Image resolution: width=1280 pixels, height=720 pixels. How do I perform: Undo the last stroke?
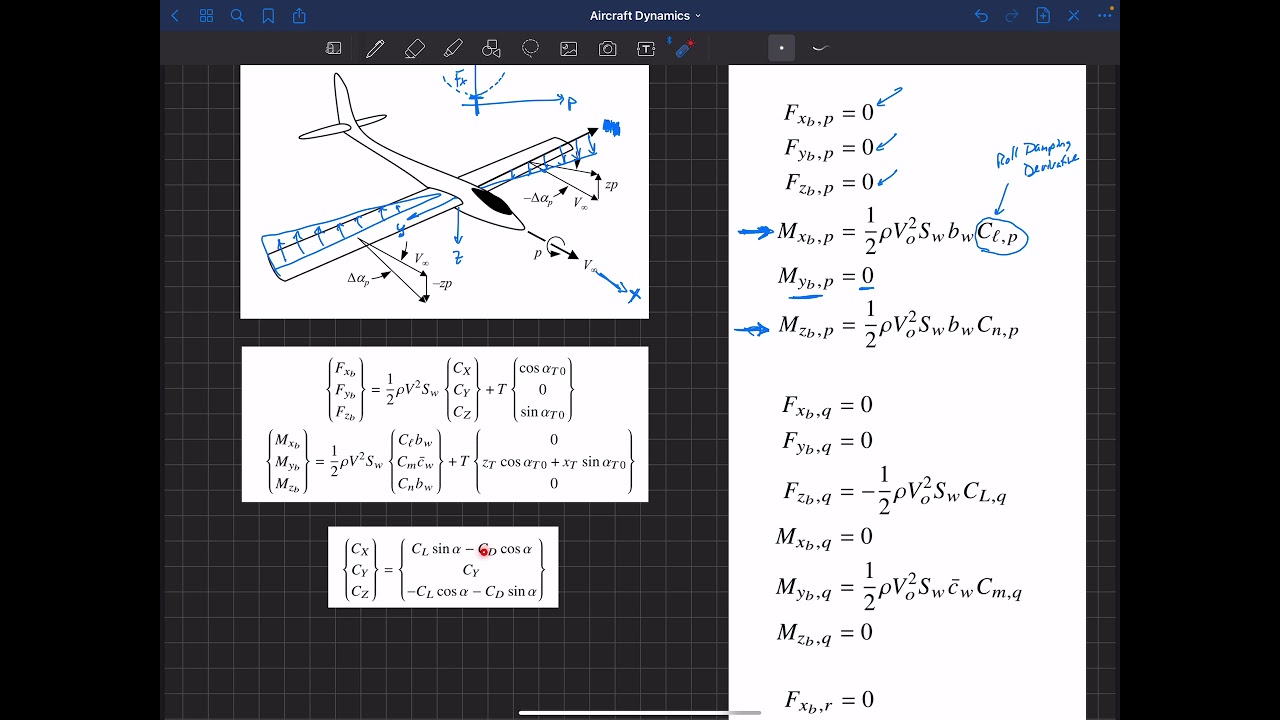(981, 16)
